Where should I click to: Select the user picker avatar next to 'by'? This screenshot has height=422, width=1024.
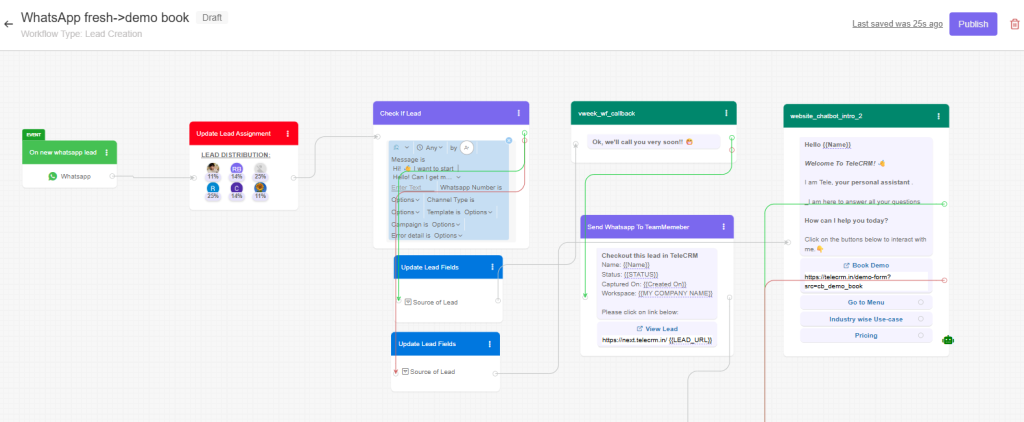466,148
